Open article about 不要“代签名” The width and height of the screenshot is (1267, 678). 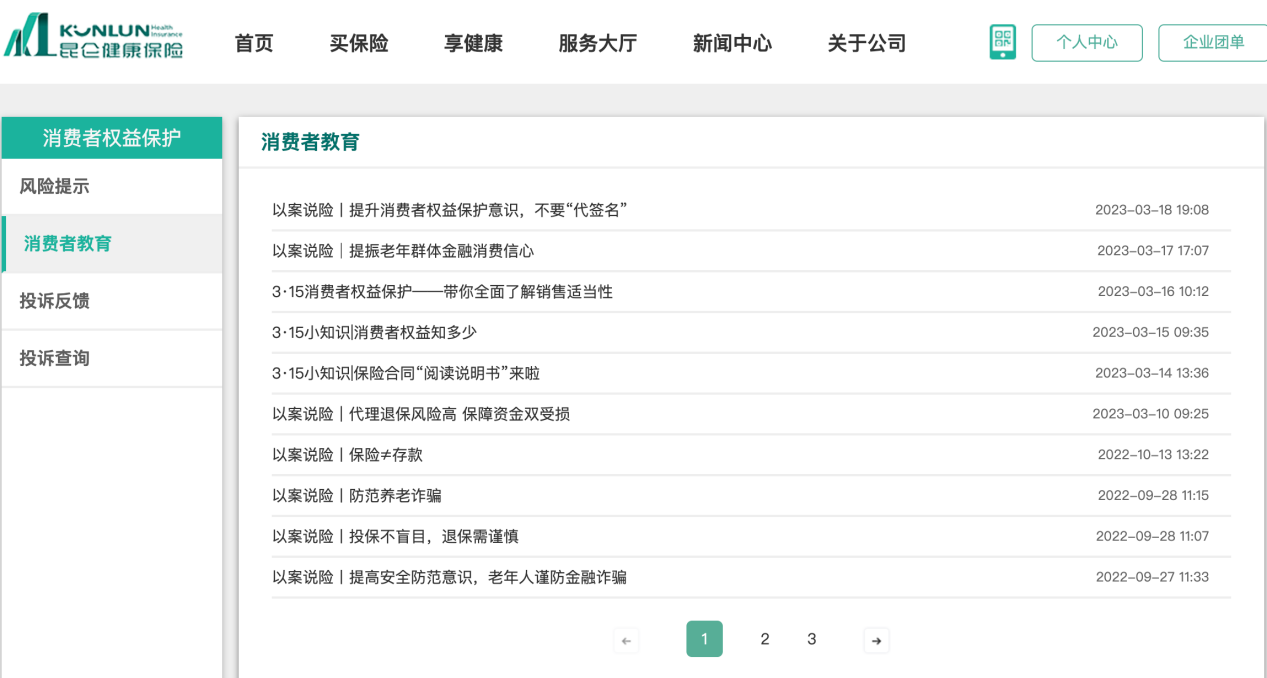450,210
